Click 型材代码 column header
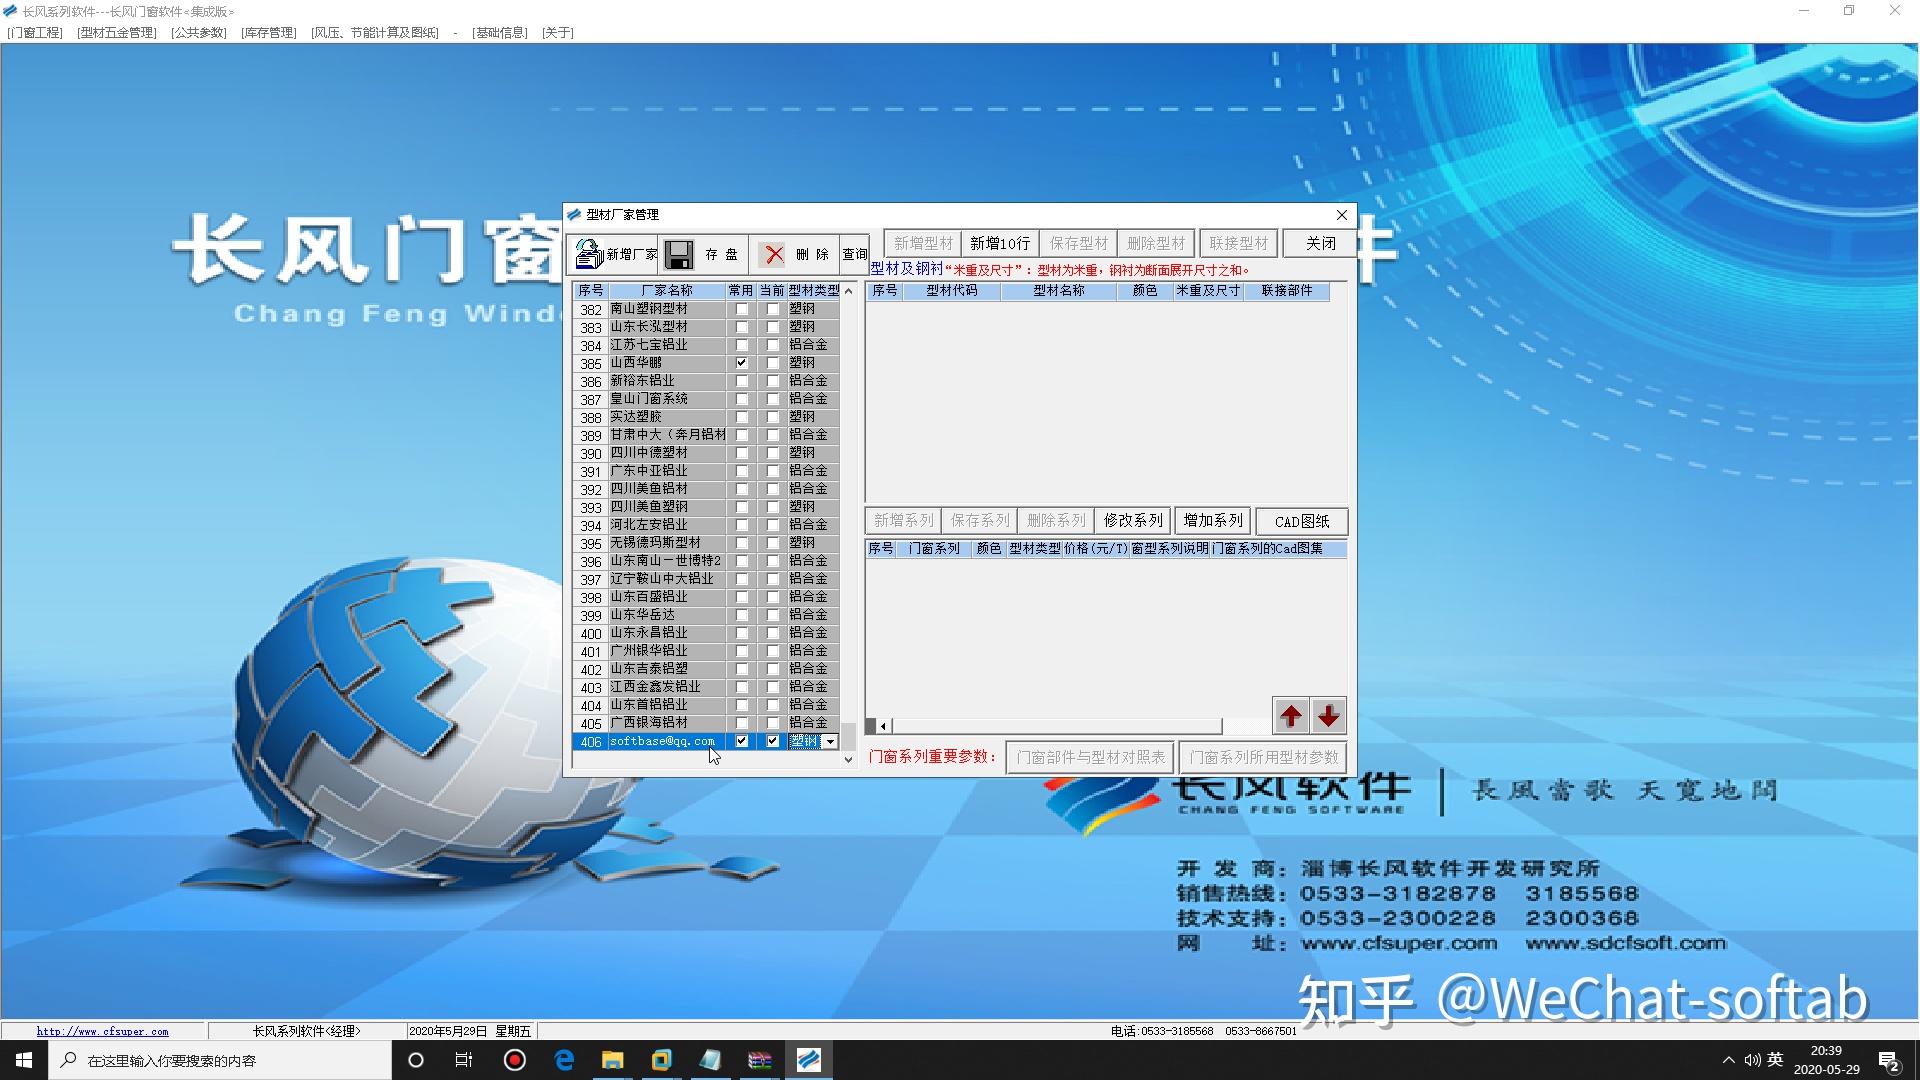 click(x=951, y=291)
